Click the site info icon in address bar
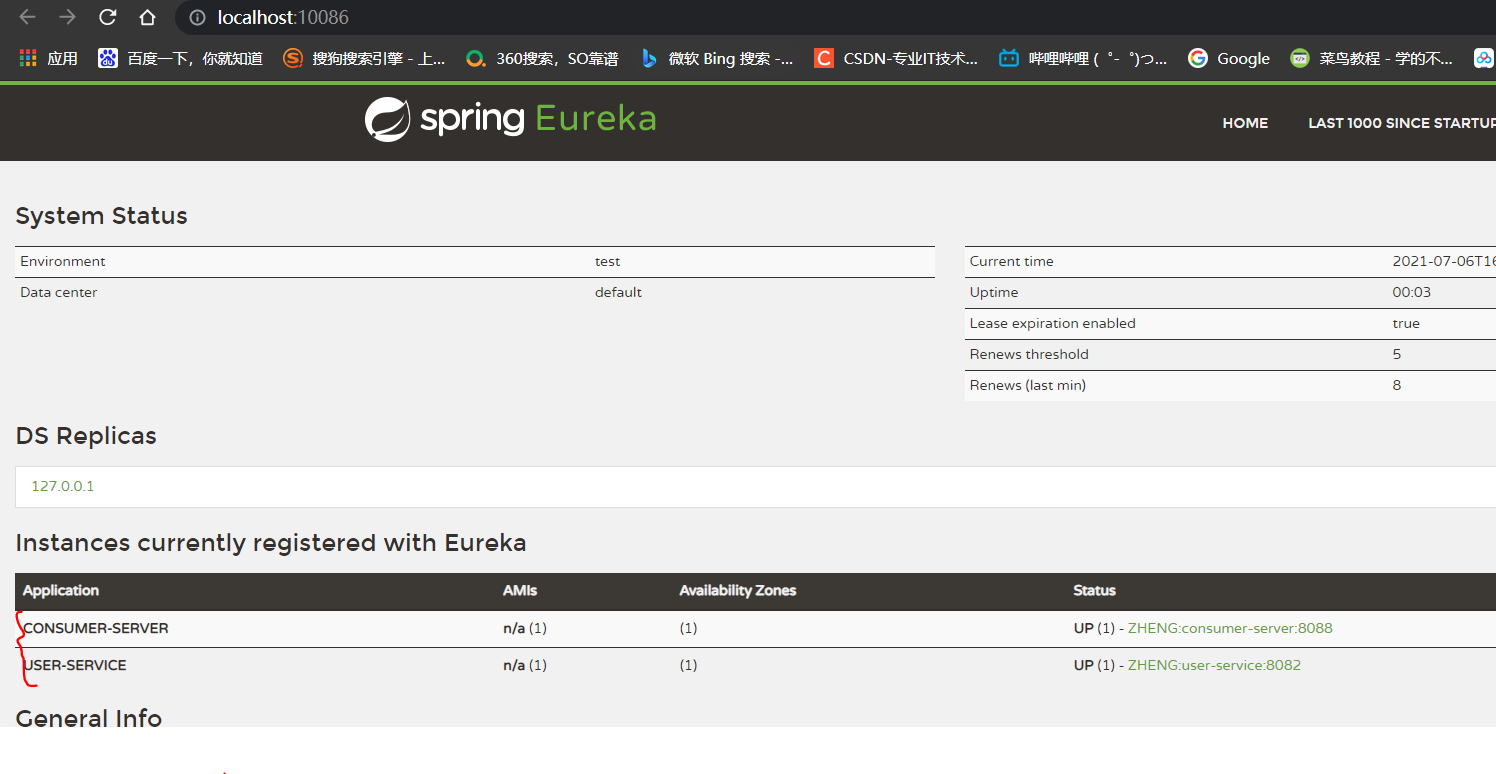This screenshot has height=774, width=1496. [x=197, y=18]
